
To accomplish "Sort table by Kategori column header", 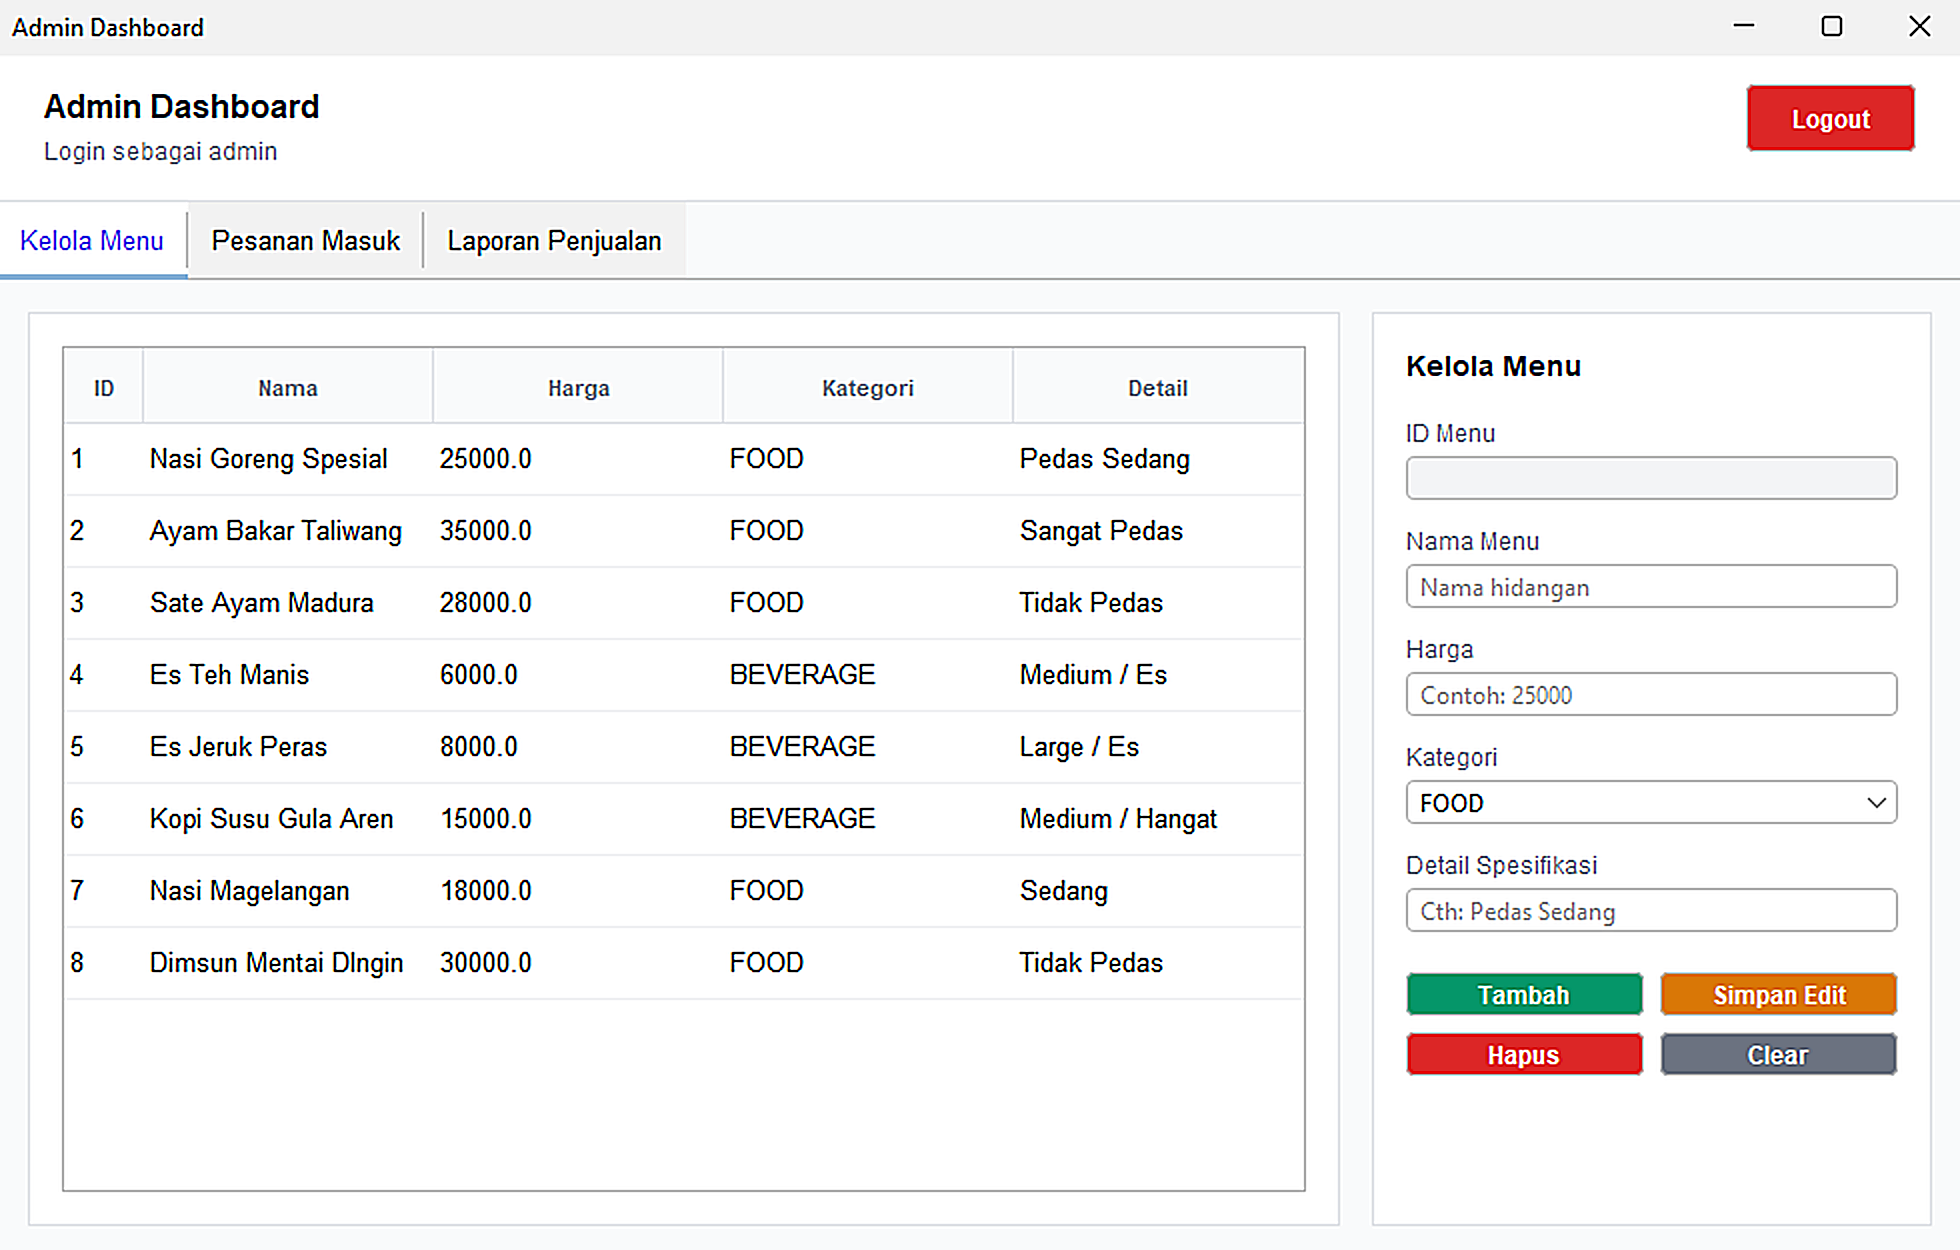I will tap(868, 388).
